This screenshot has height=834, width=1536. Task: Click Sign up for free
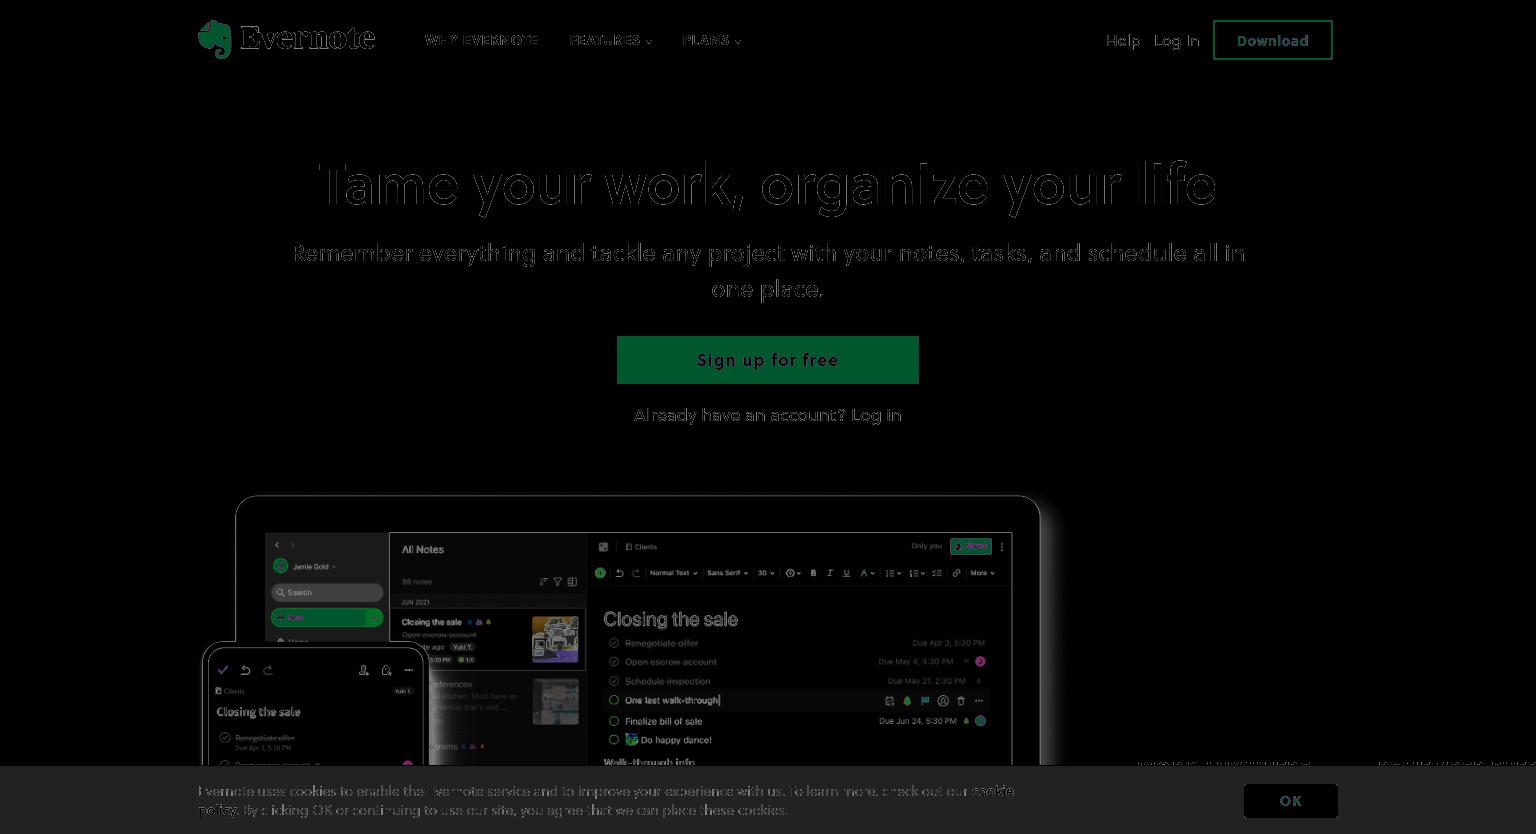[x=767, y=360]
